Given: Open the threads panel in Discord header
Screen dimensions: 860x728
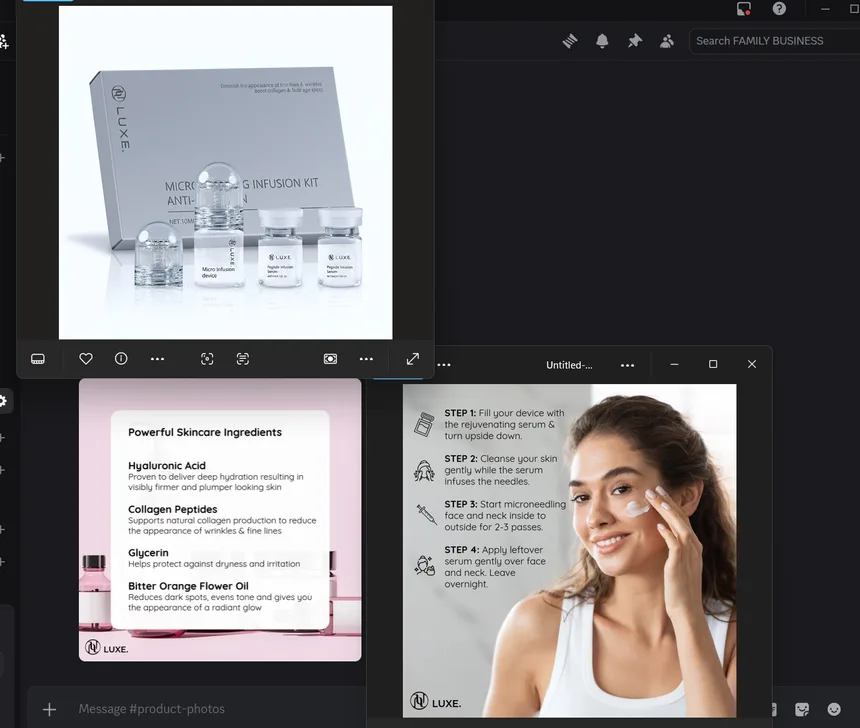Looking at the screenshot, I should (x=570, y=41).
